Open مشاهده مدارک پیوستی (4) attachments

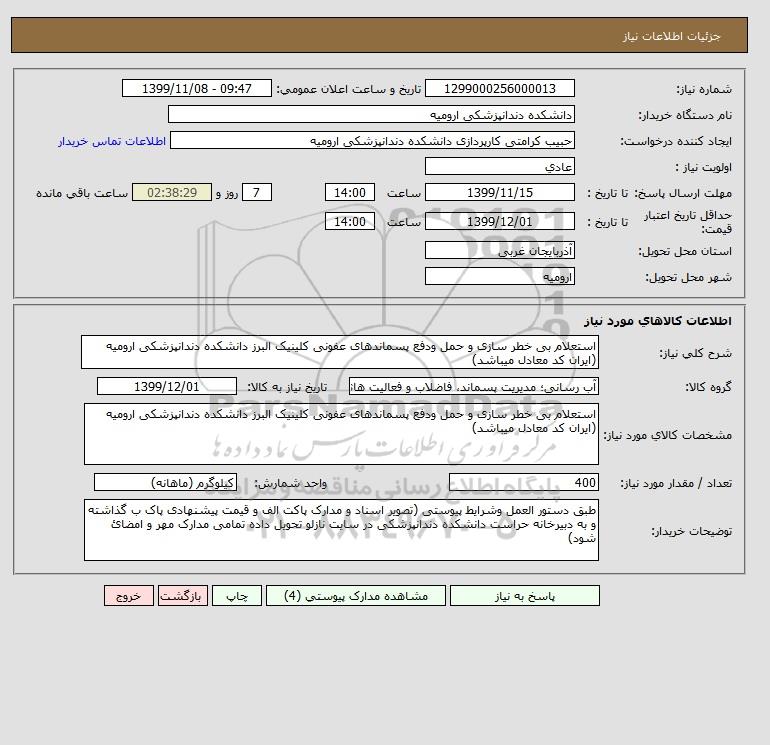click(x=356, y=596)
